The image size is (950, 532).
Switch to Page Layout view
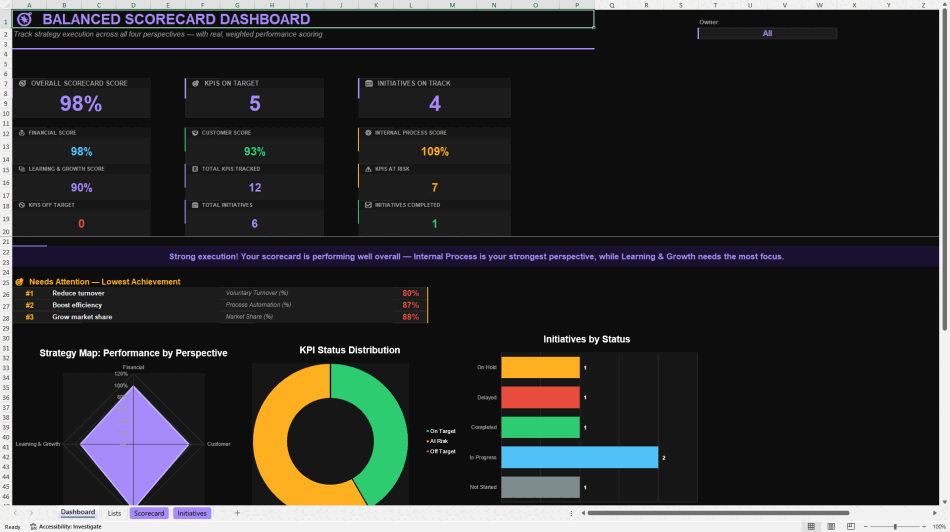click(x=831, y=527)
